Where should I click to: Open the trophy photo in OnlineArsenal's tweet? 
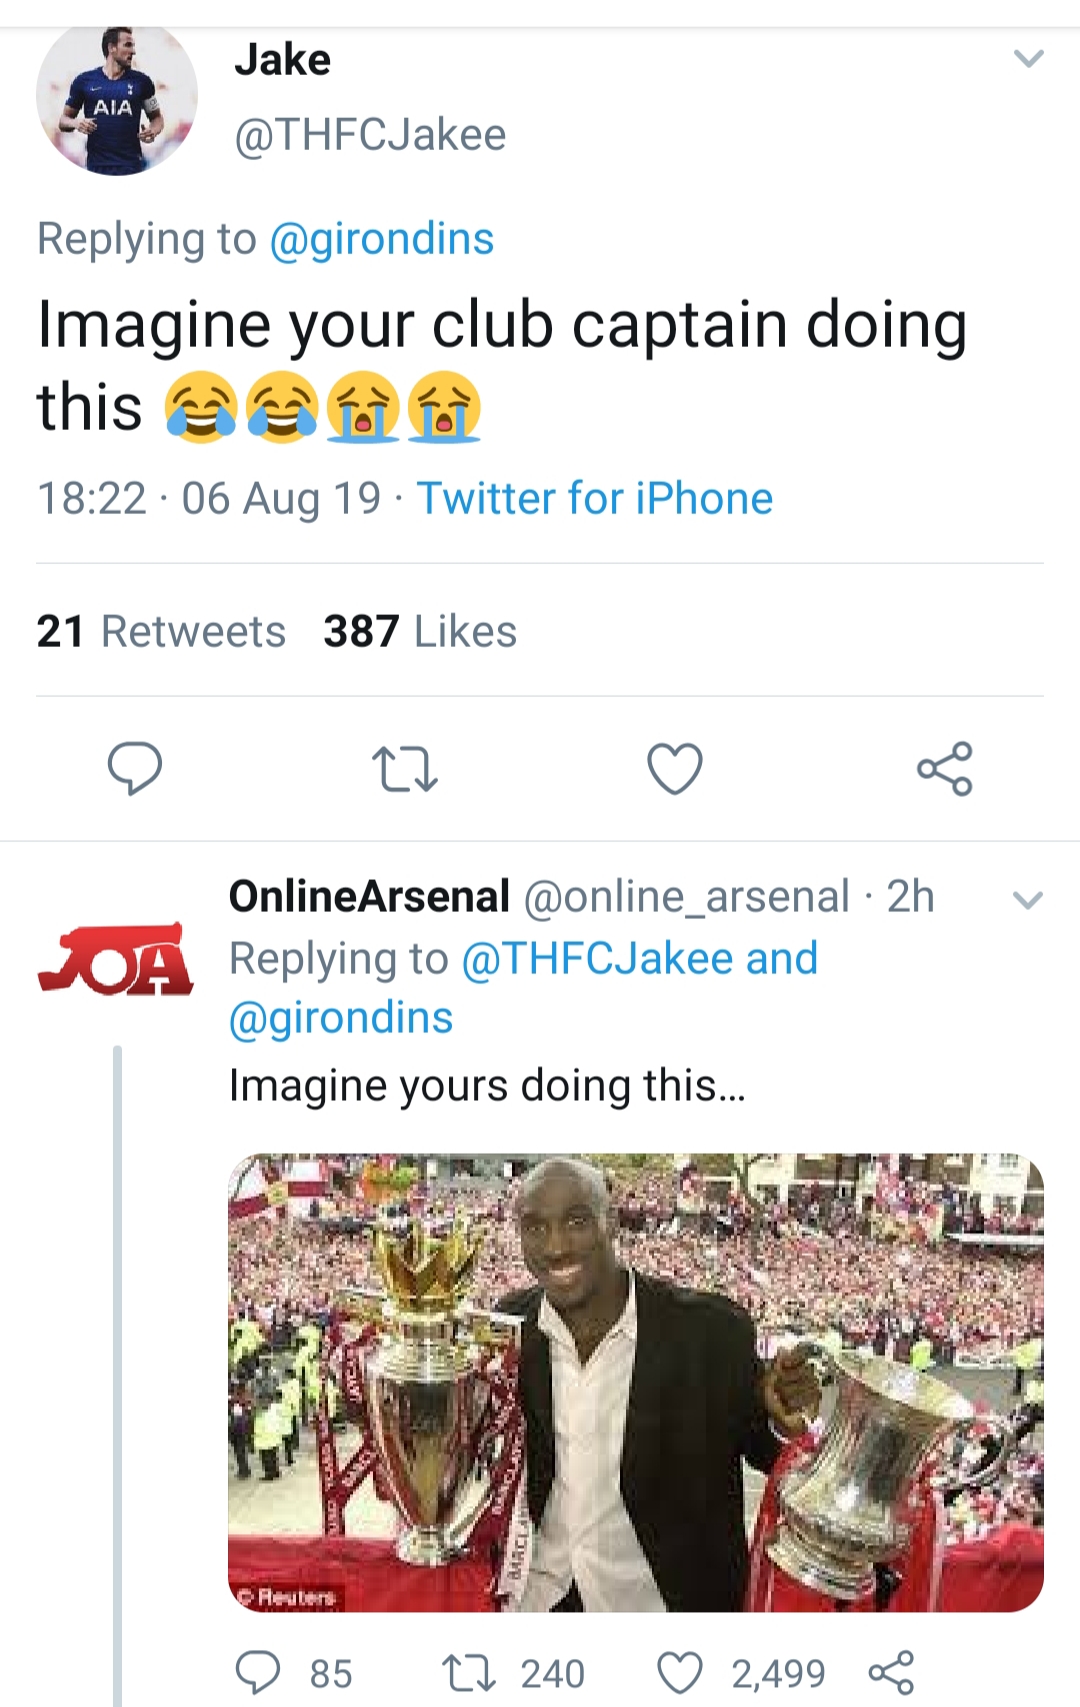point(635,1382)
